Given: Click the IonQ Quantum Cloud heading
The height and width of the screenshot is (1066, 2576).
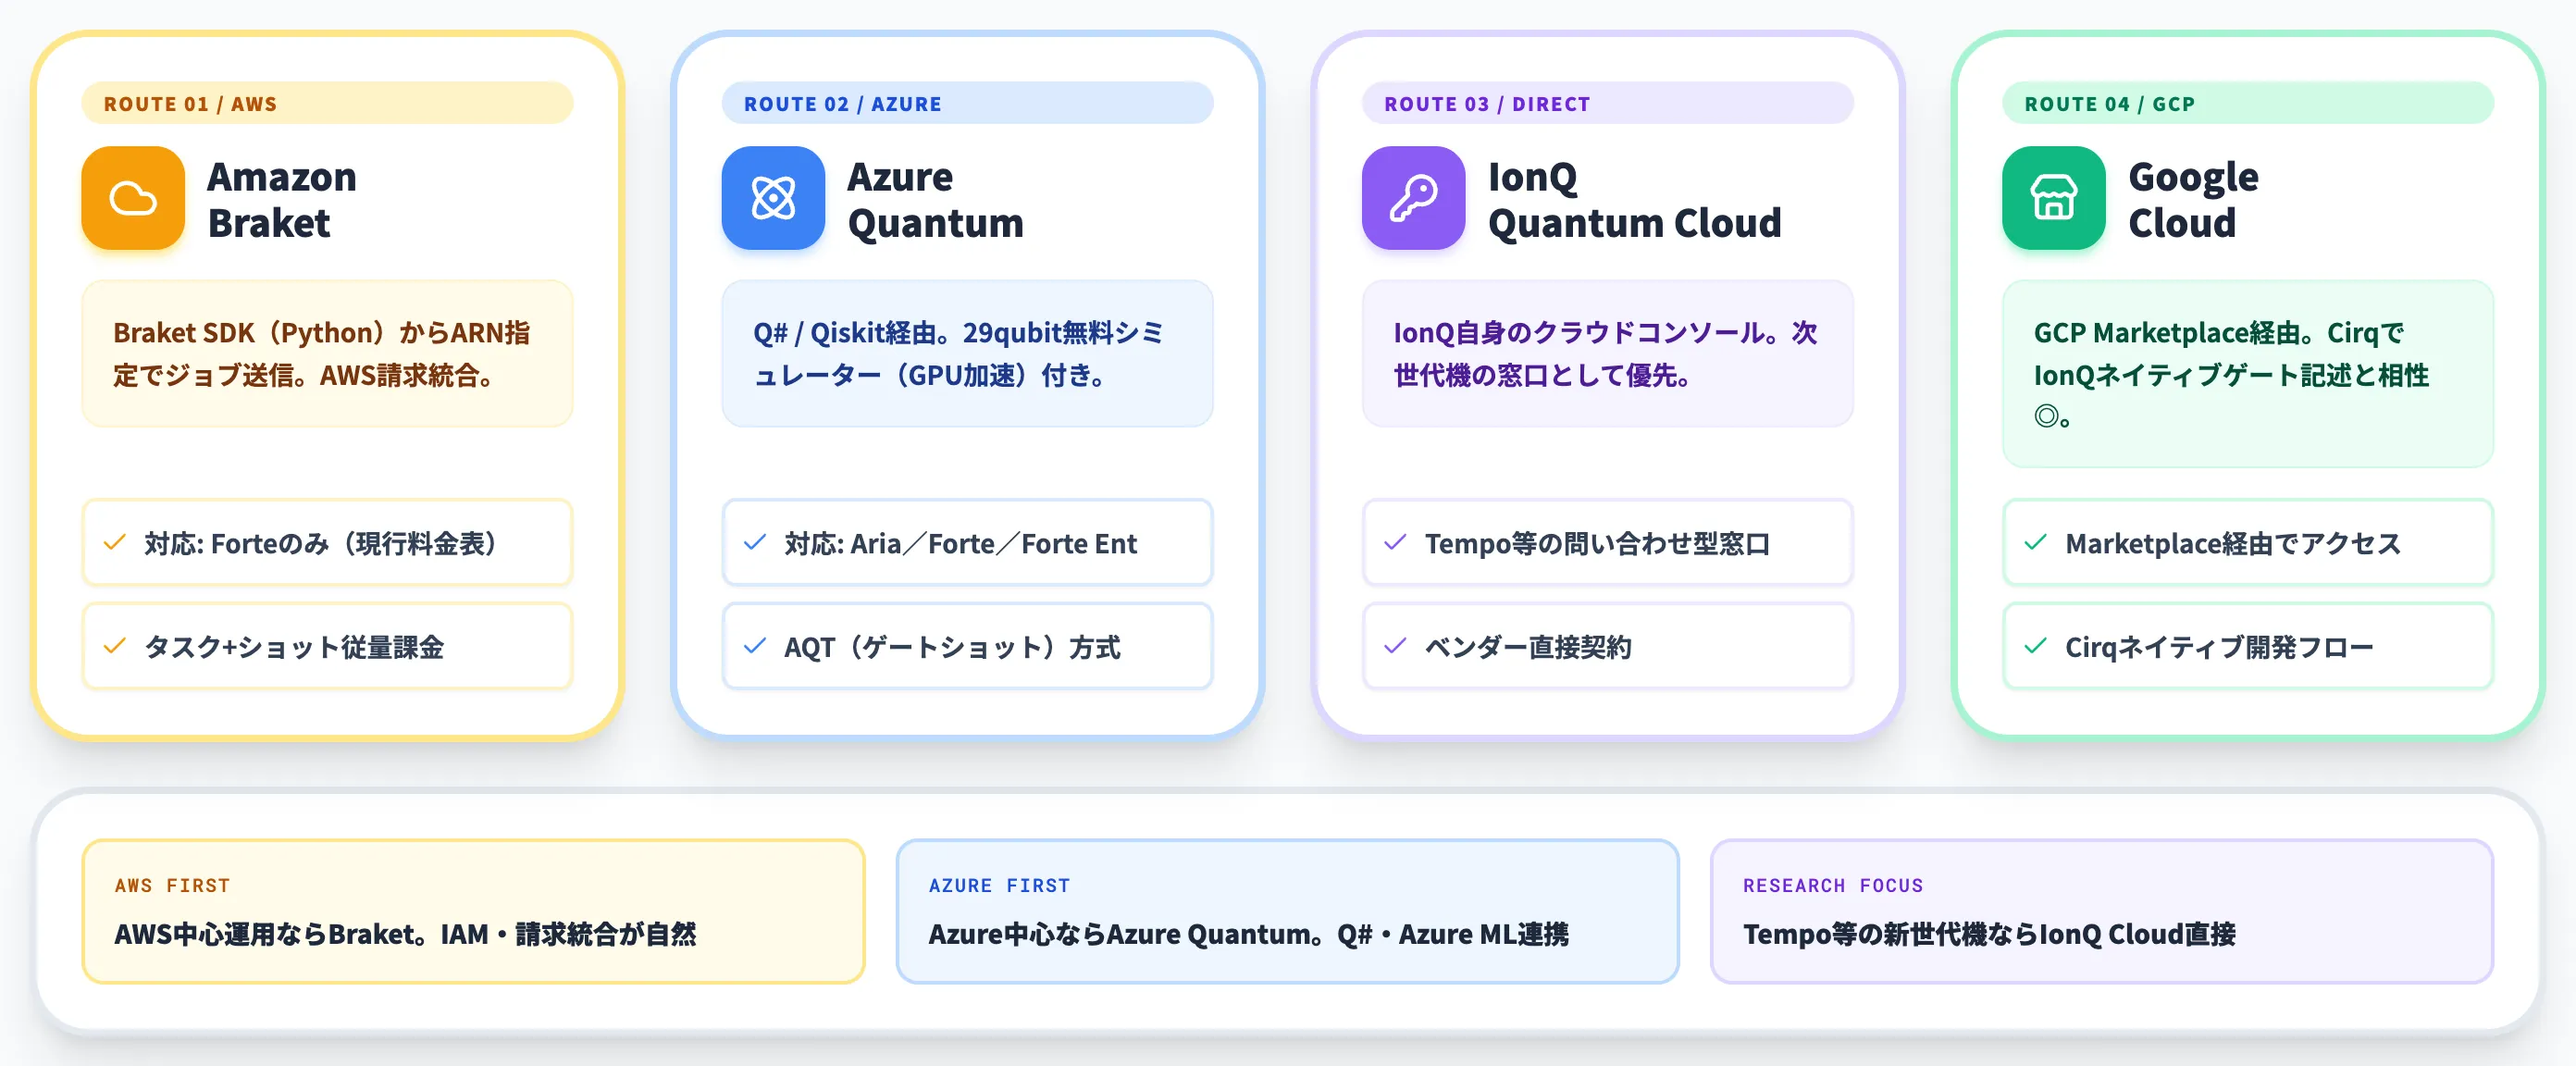Looking at the screenshot, I should point(1634,199).
